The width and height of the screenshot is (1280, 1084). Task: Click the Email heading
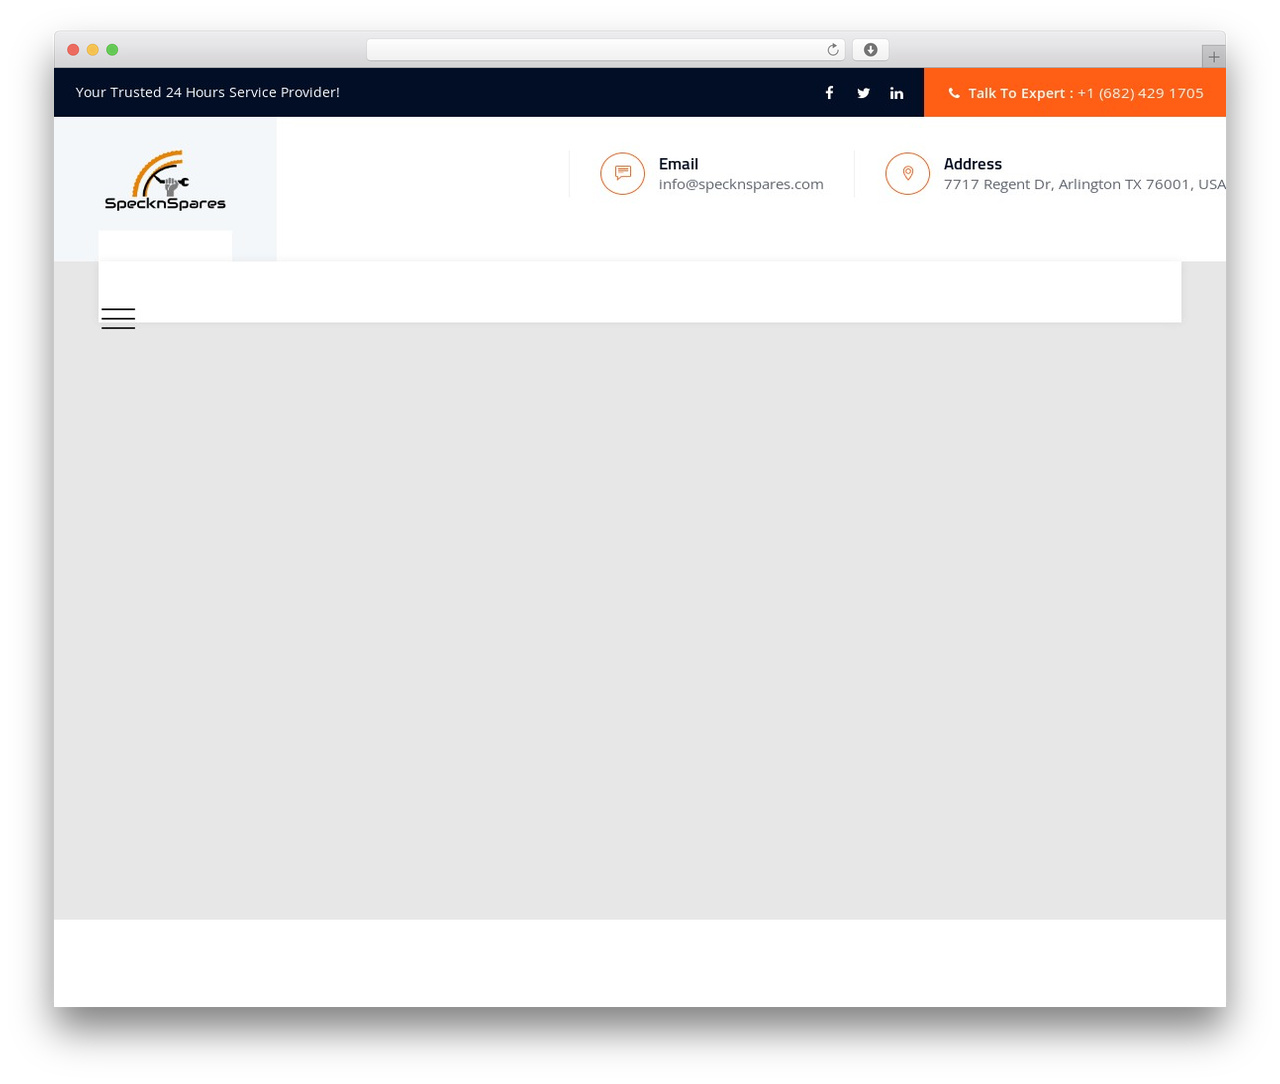pos(678,164)
